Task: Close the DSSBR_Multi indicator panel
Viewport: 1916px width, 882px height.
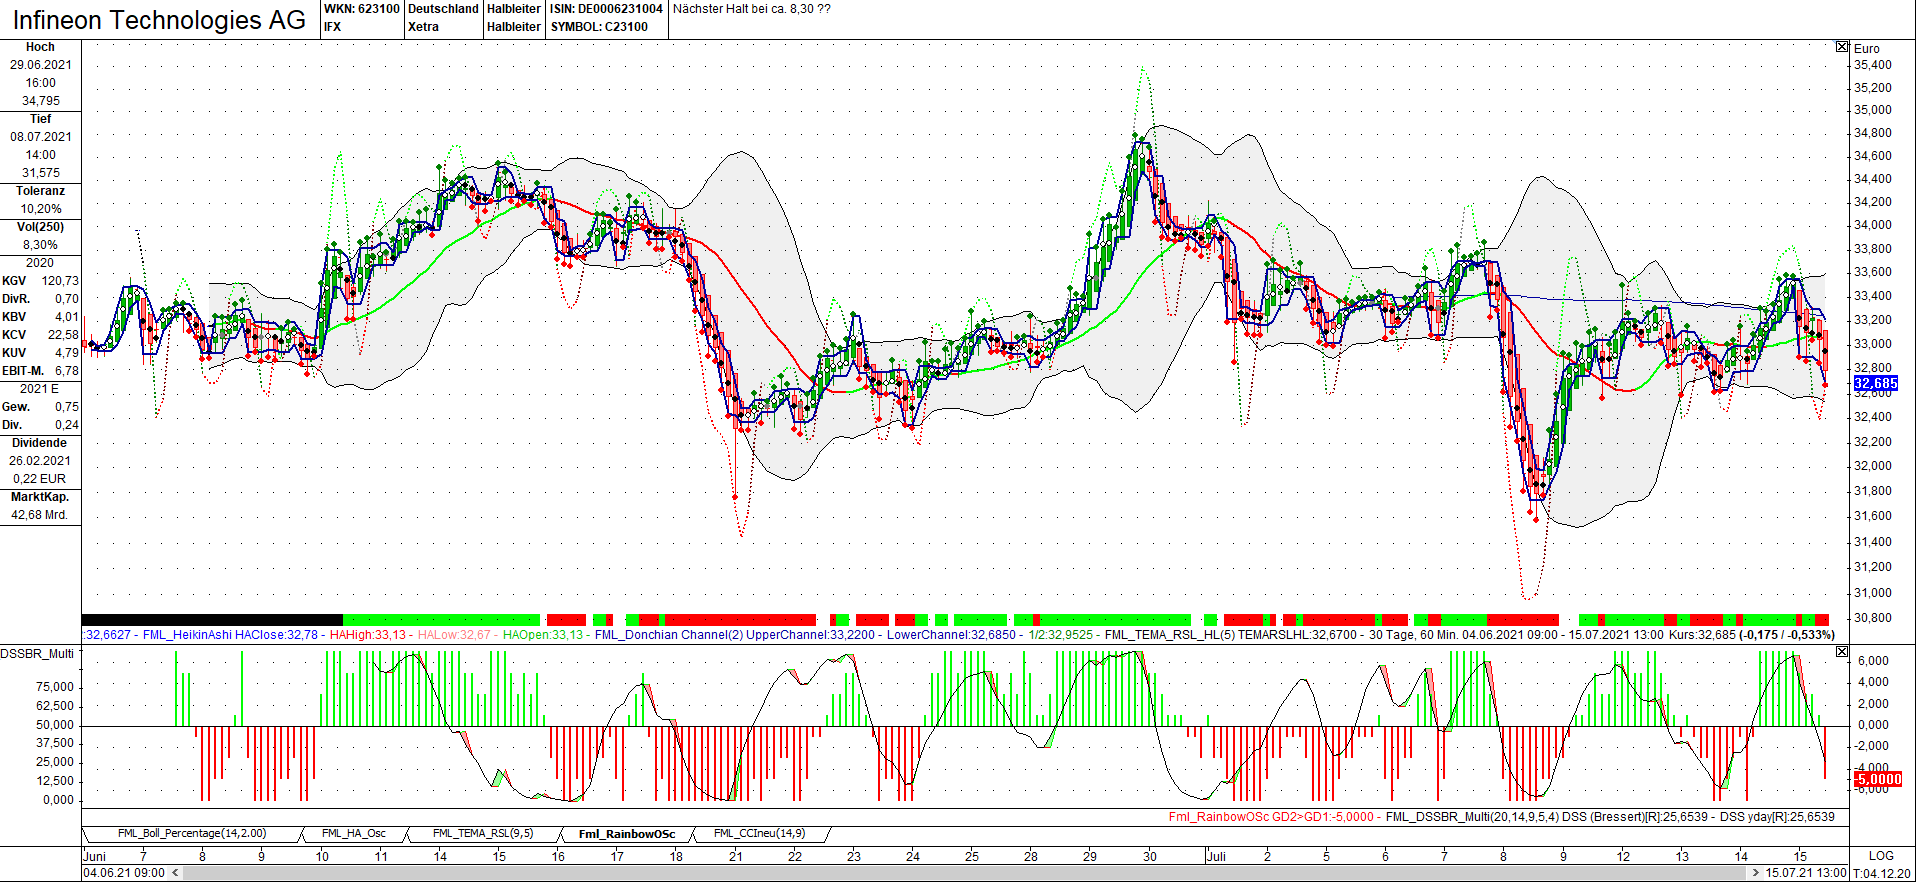Action: [x=1842, y=652]
